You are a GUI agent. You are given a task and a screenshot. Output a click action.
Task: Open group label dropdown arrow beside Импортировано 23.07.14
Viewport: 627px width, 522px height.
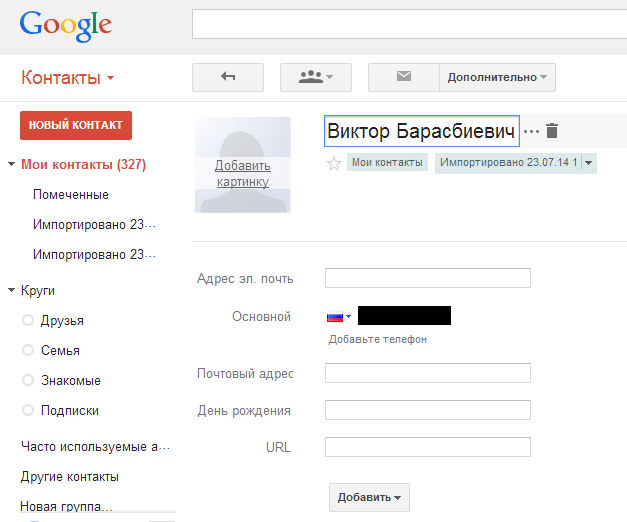(589, 163)
